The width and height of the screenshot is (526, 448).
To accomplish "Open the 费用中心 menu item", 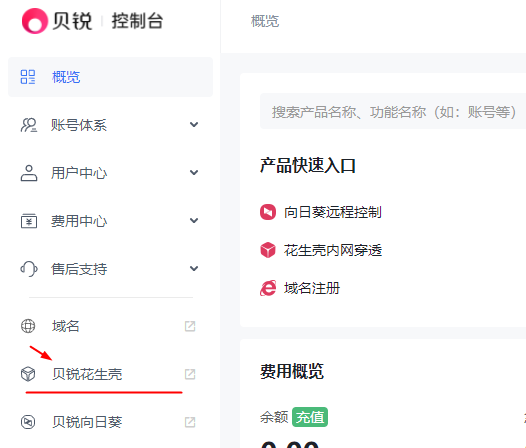I will [110, 221].
